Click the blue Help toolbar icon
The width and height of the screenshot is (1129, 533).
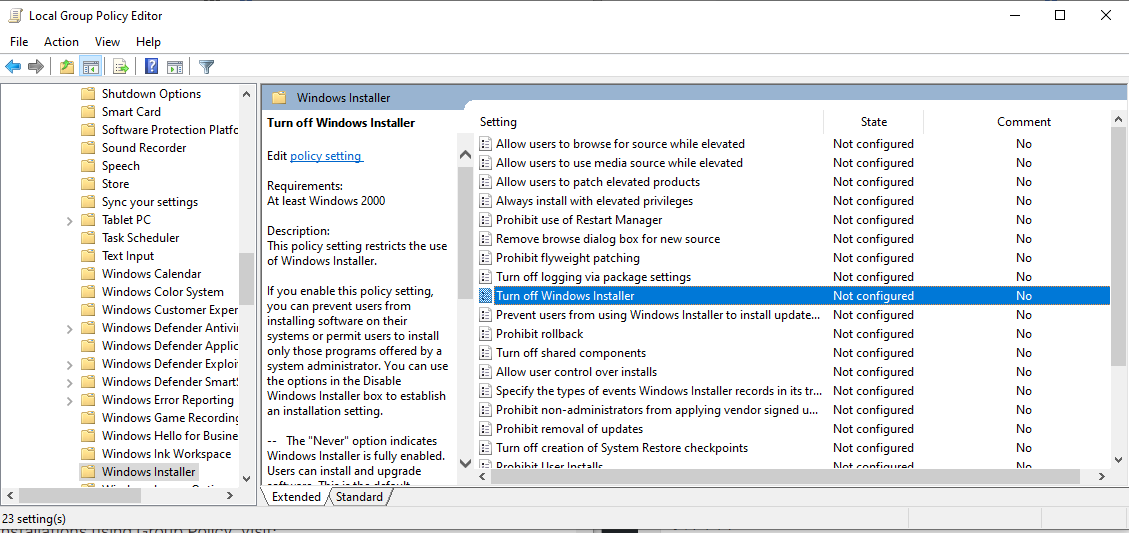coord(151,67)
